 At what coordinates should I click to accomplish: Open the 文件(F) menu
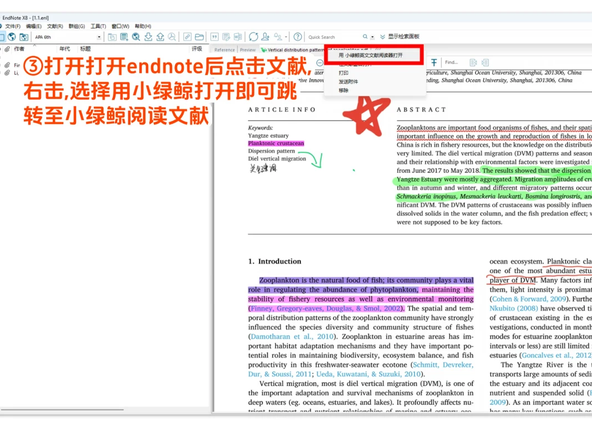pyautogui.click(x=12, y=26)
